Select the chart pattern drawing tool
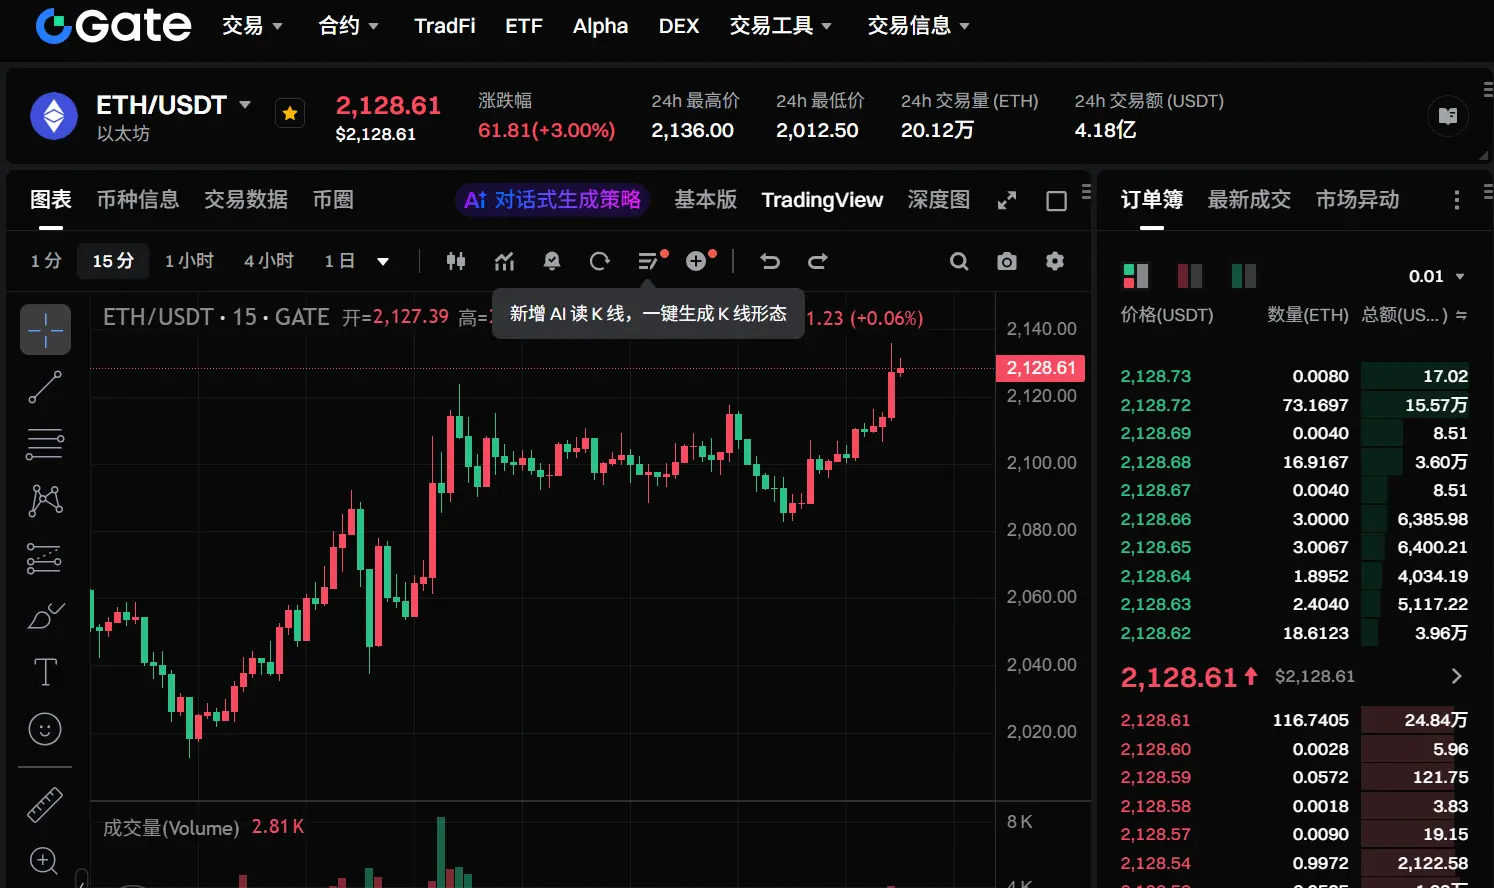Viewport: 1494px width, 888px height. 45,500
